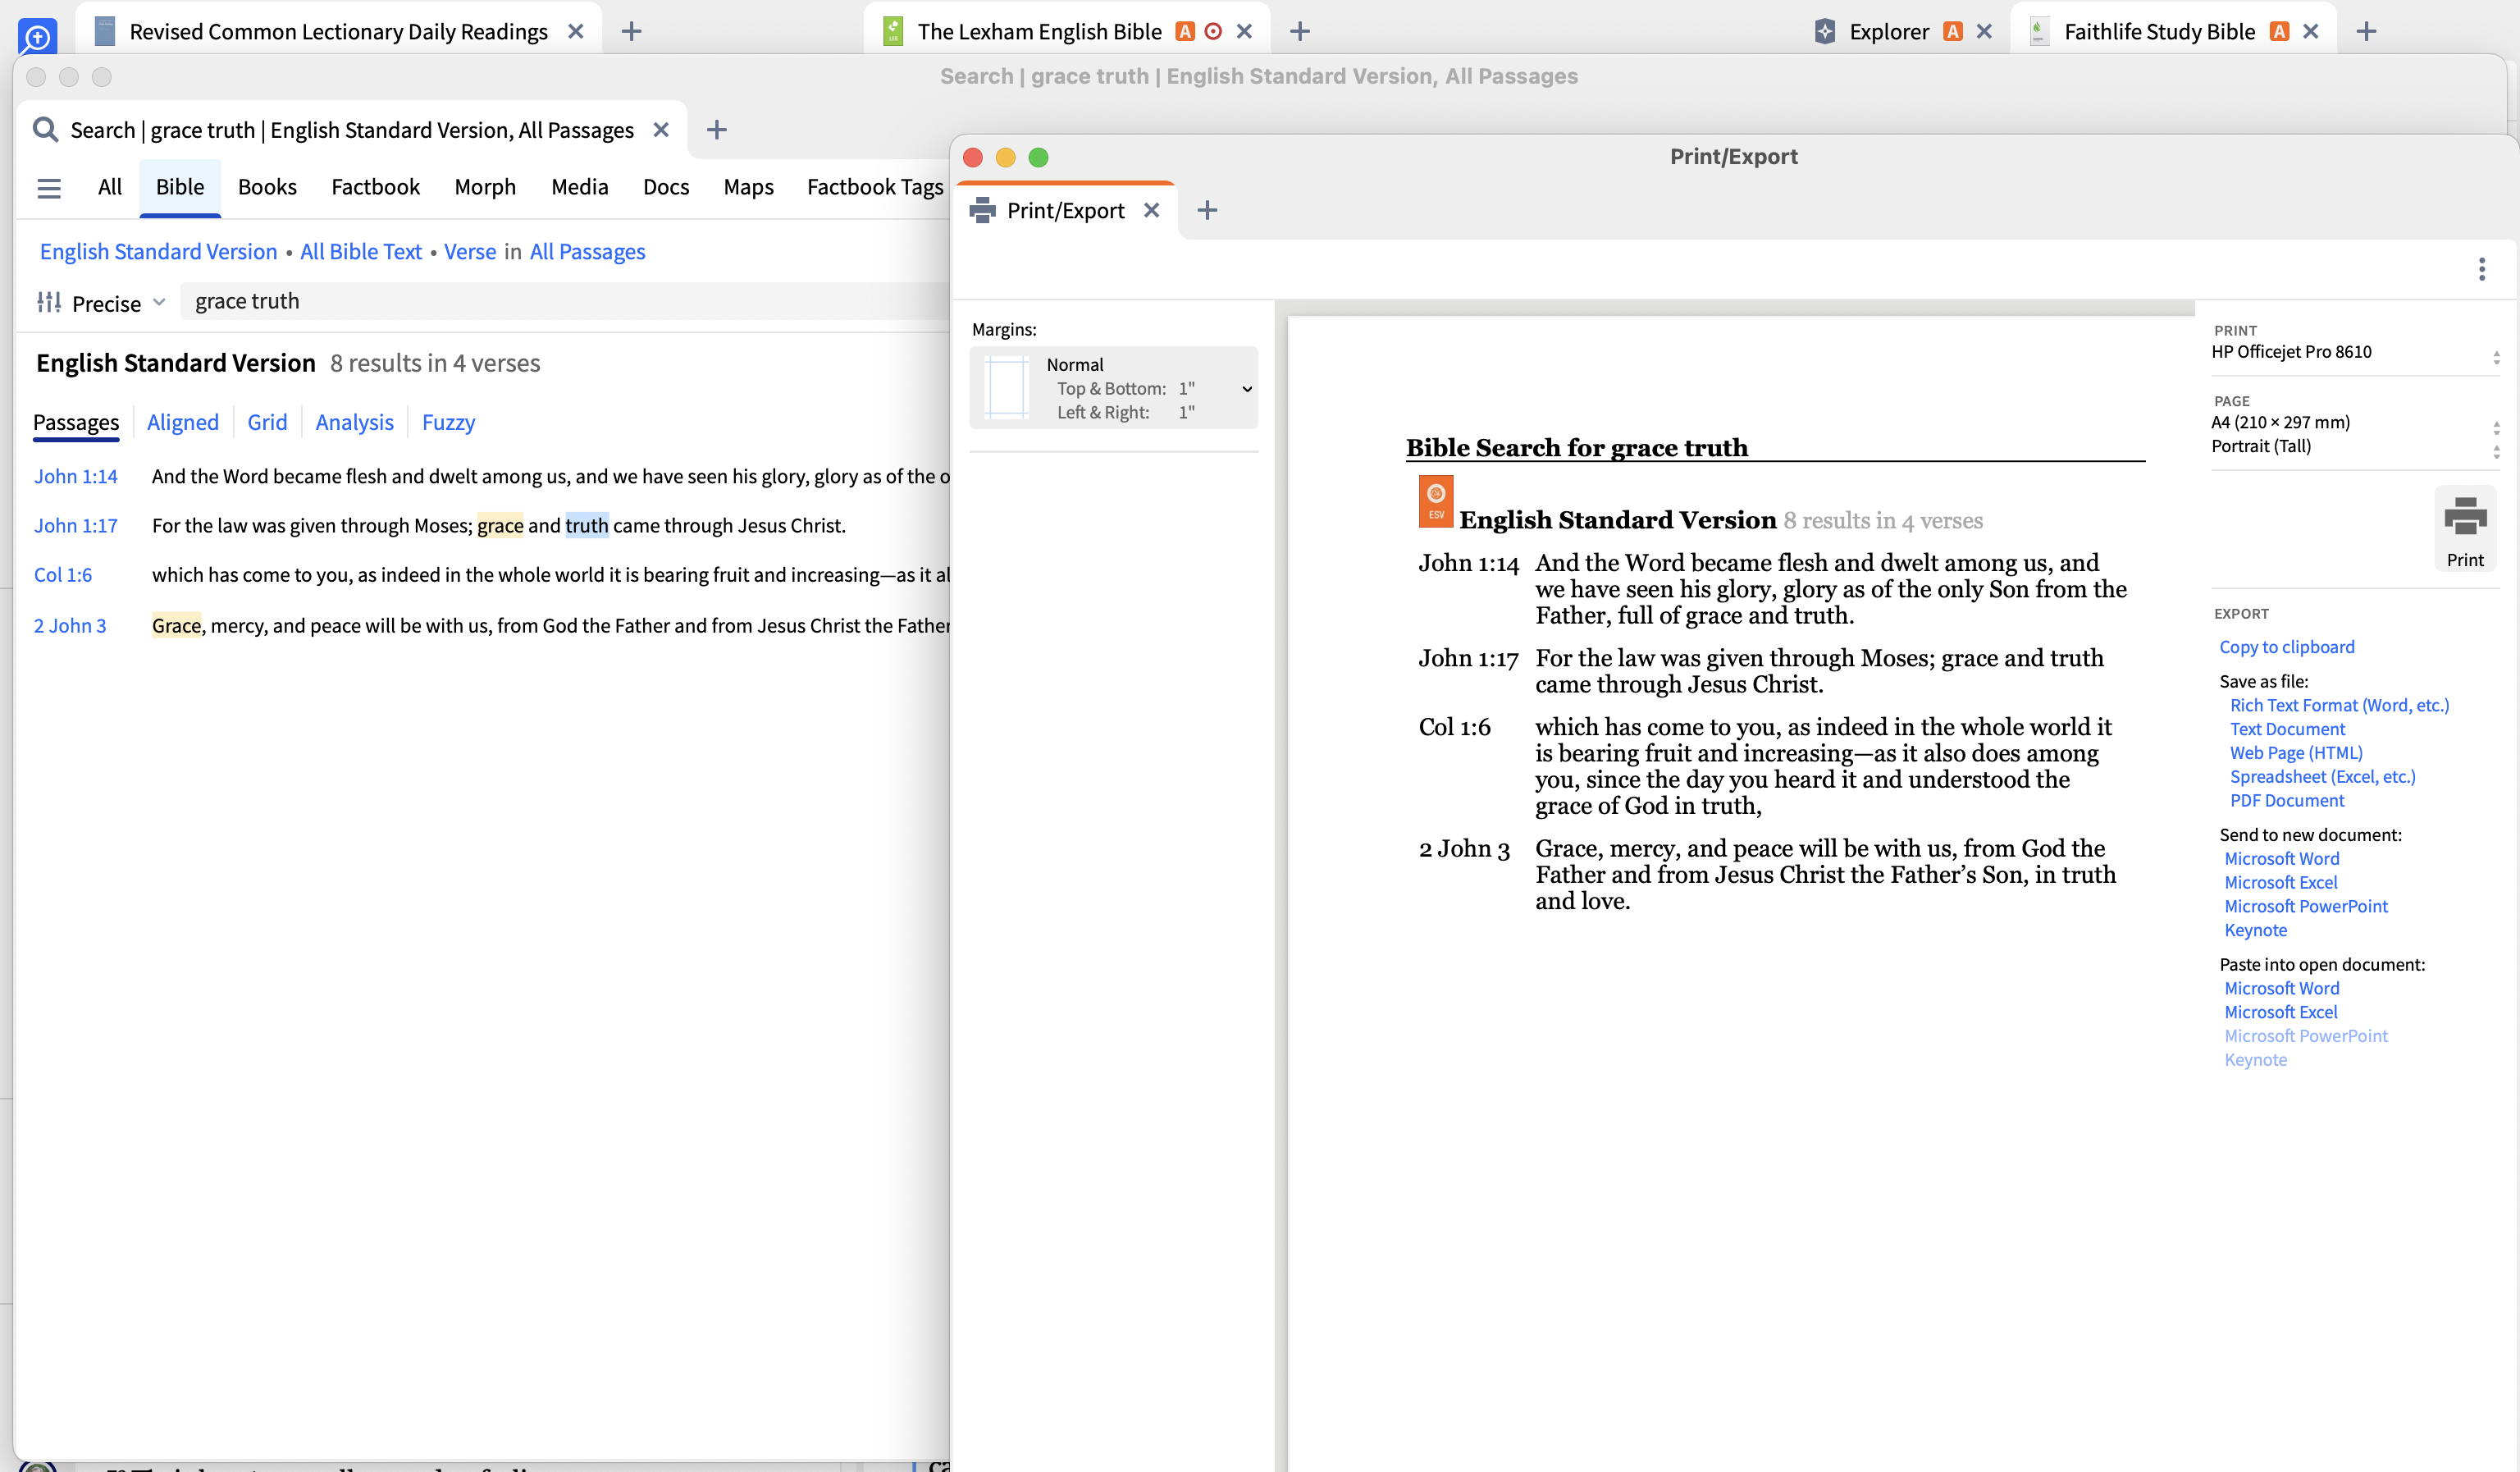Screen dimensions: 2520x1472
Task: Save as Spreadsheet (Excel, etc.)
Action: 2323,776
